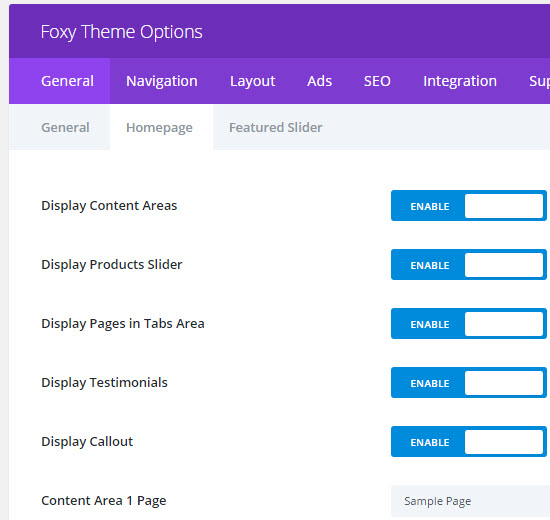Toggle the Display Callout switch
The image size is (550, 520).
[x=469, y=441]
